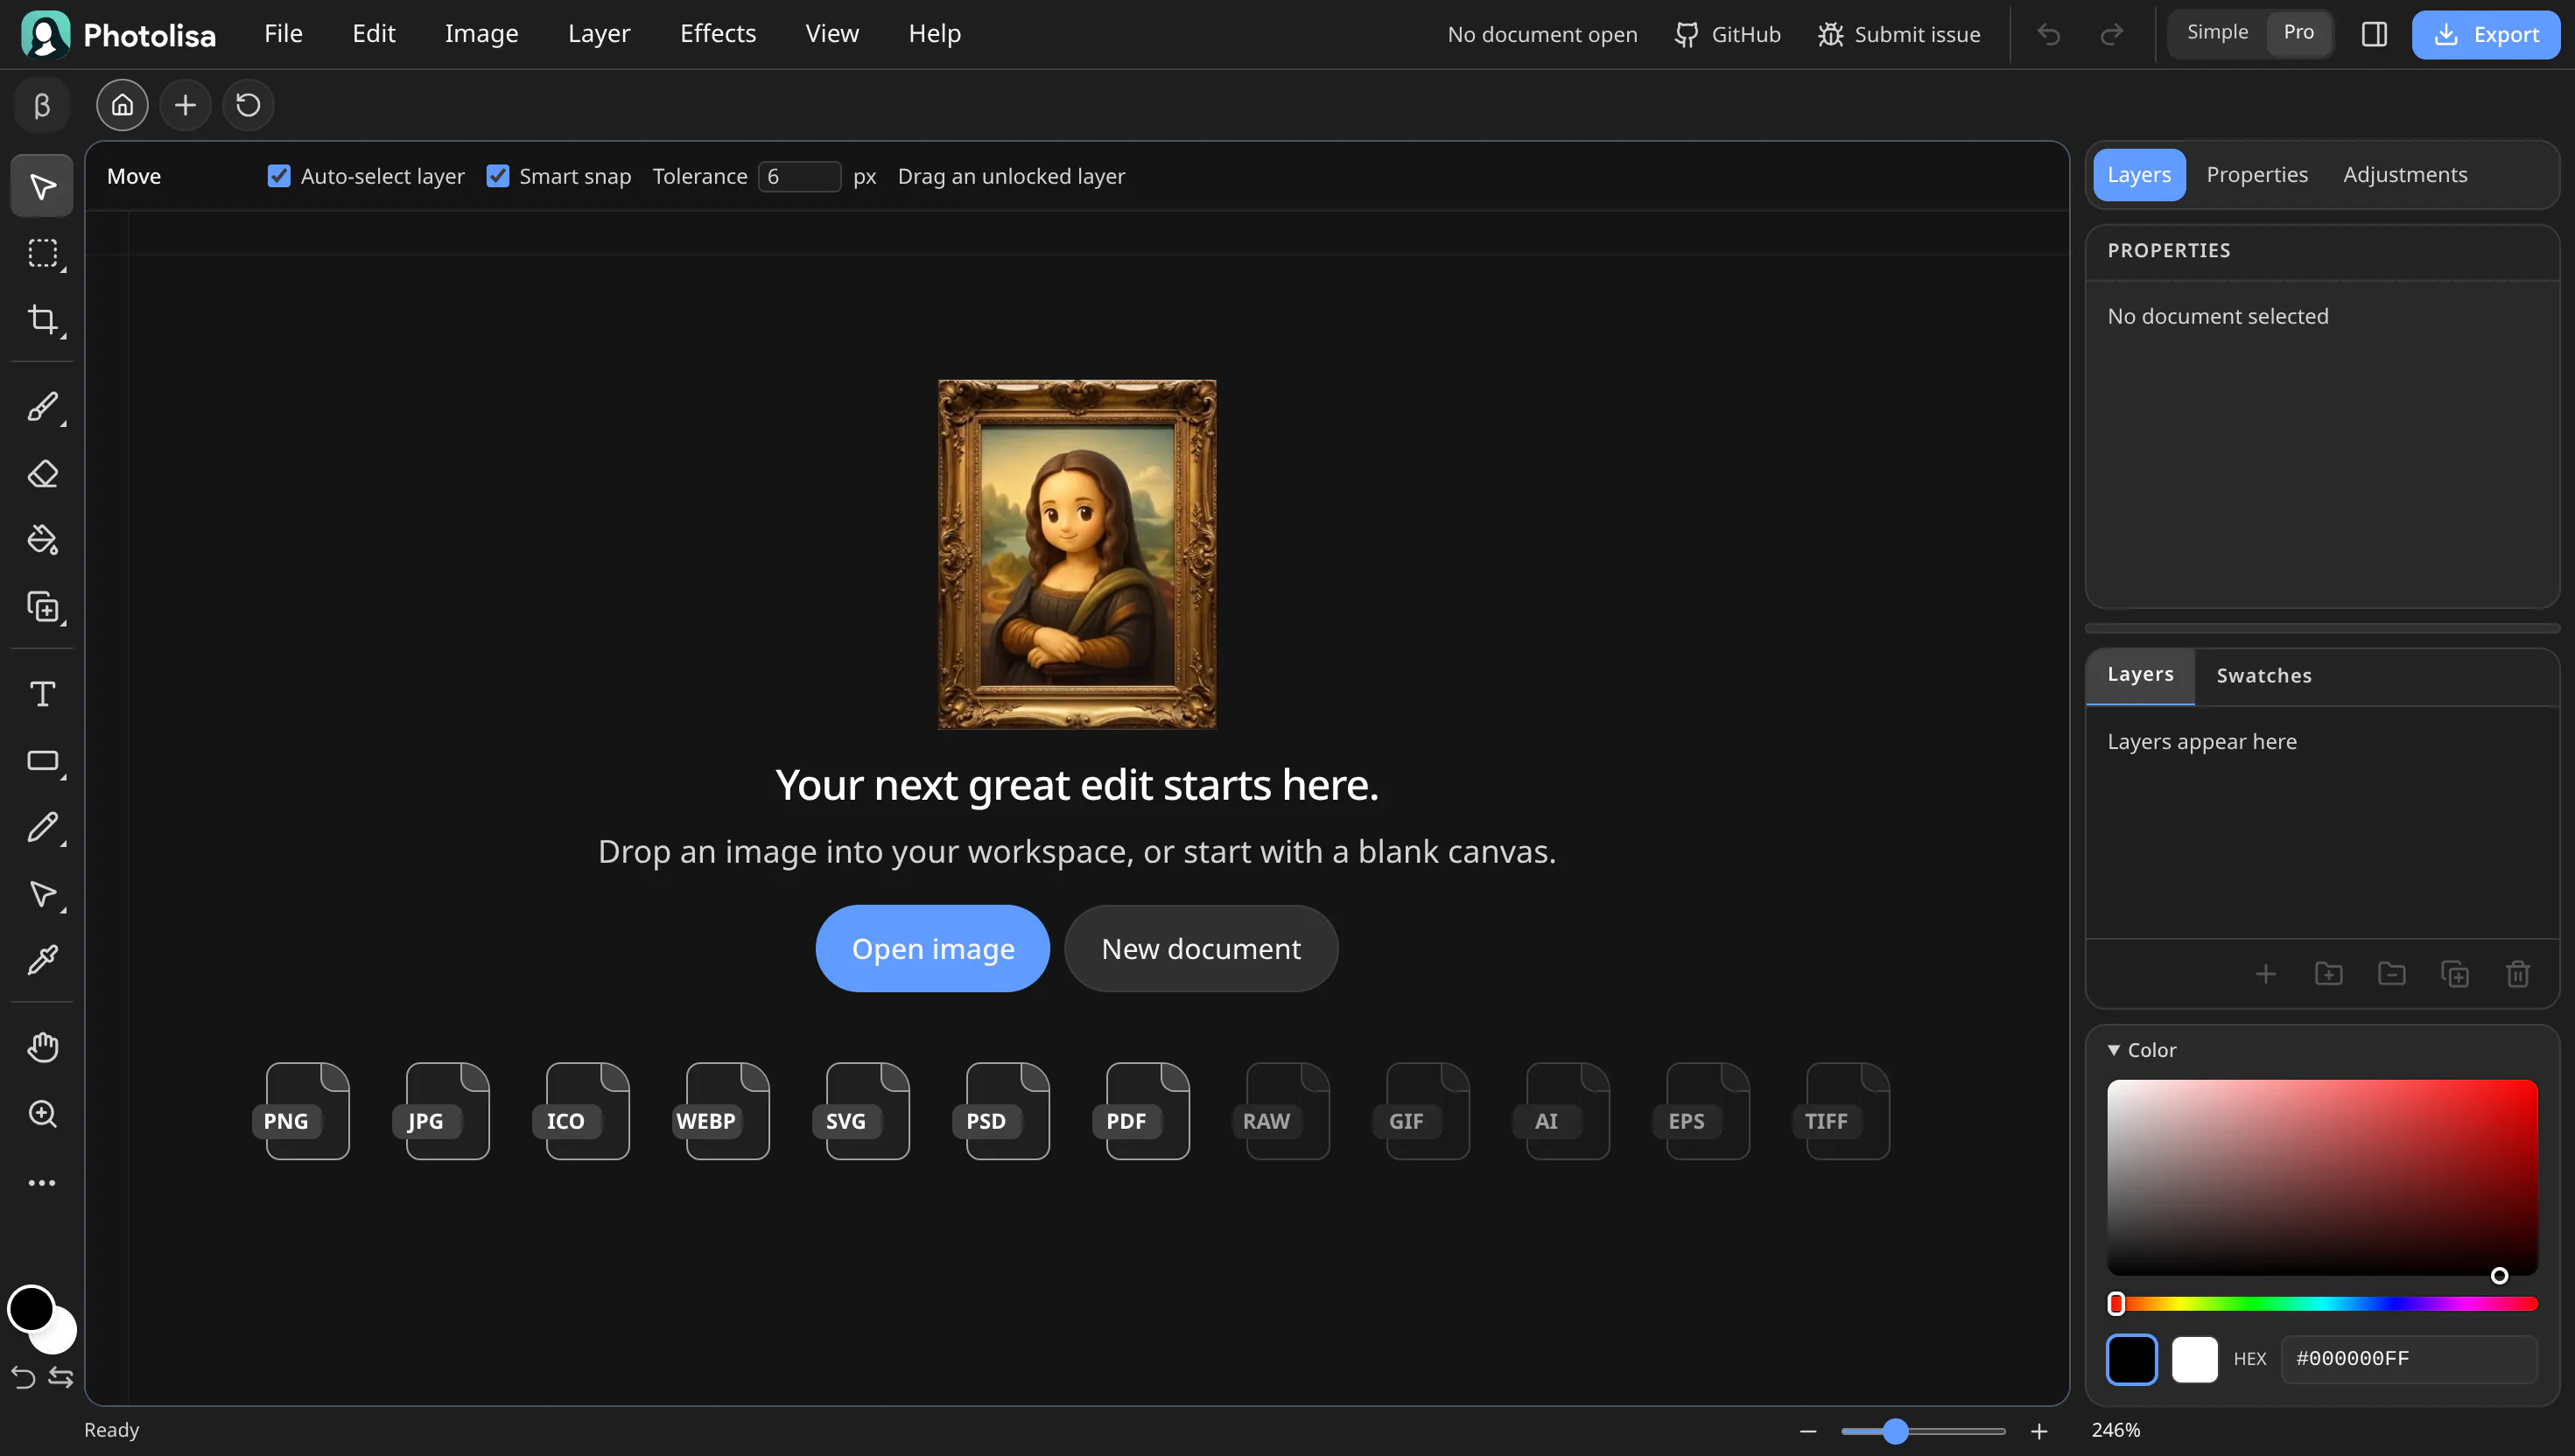Switch to Simple mode

2217,33
